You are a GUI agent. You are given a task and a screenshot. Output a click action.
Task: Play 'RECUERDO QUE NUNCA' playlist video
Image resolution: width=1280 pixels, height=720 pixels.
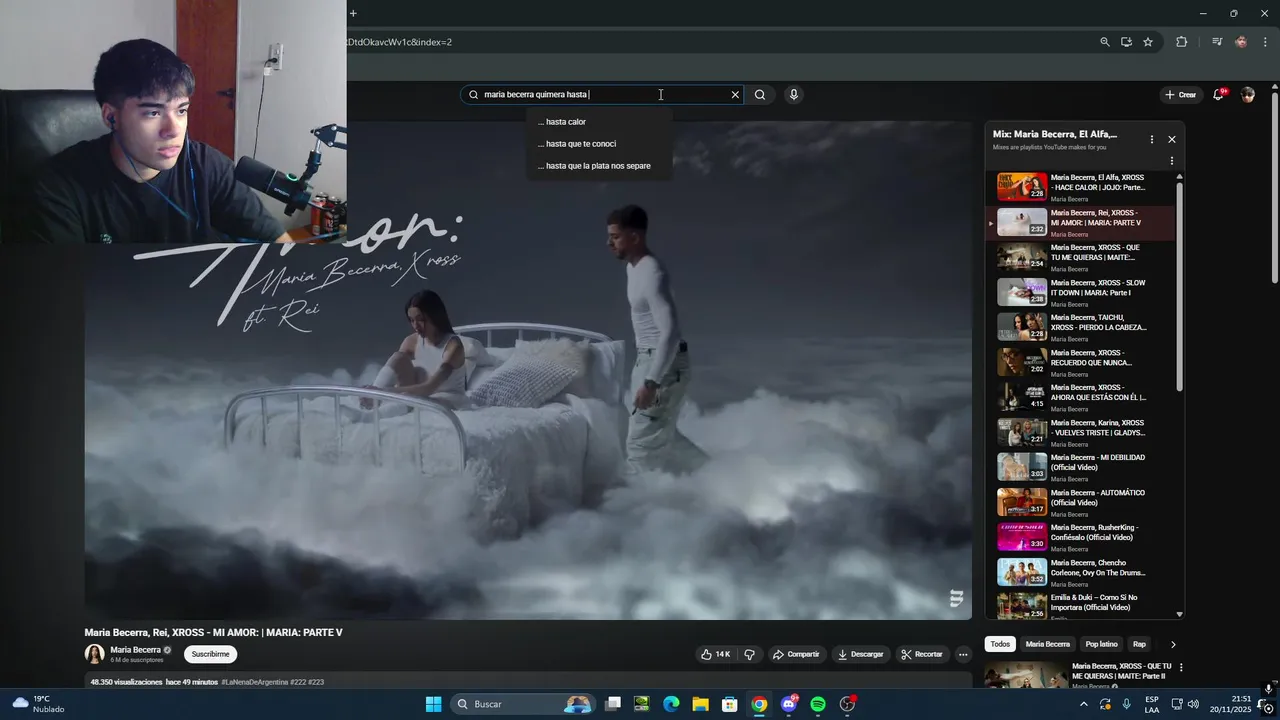tap(1080, 362)
